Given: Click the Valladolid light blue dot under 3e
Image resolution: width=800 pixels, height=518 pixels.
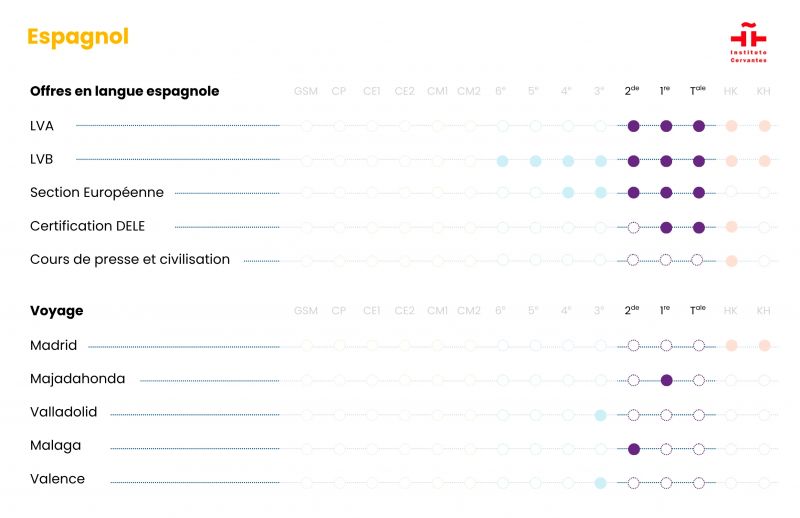Looking at the screenshot, I should (600, 415).
